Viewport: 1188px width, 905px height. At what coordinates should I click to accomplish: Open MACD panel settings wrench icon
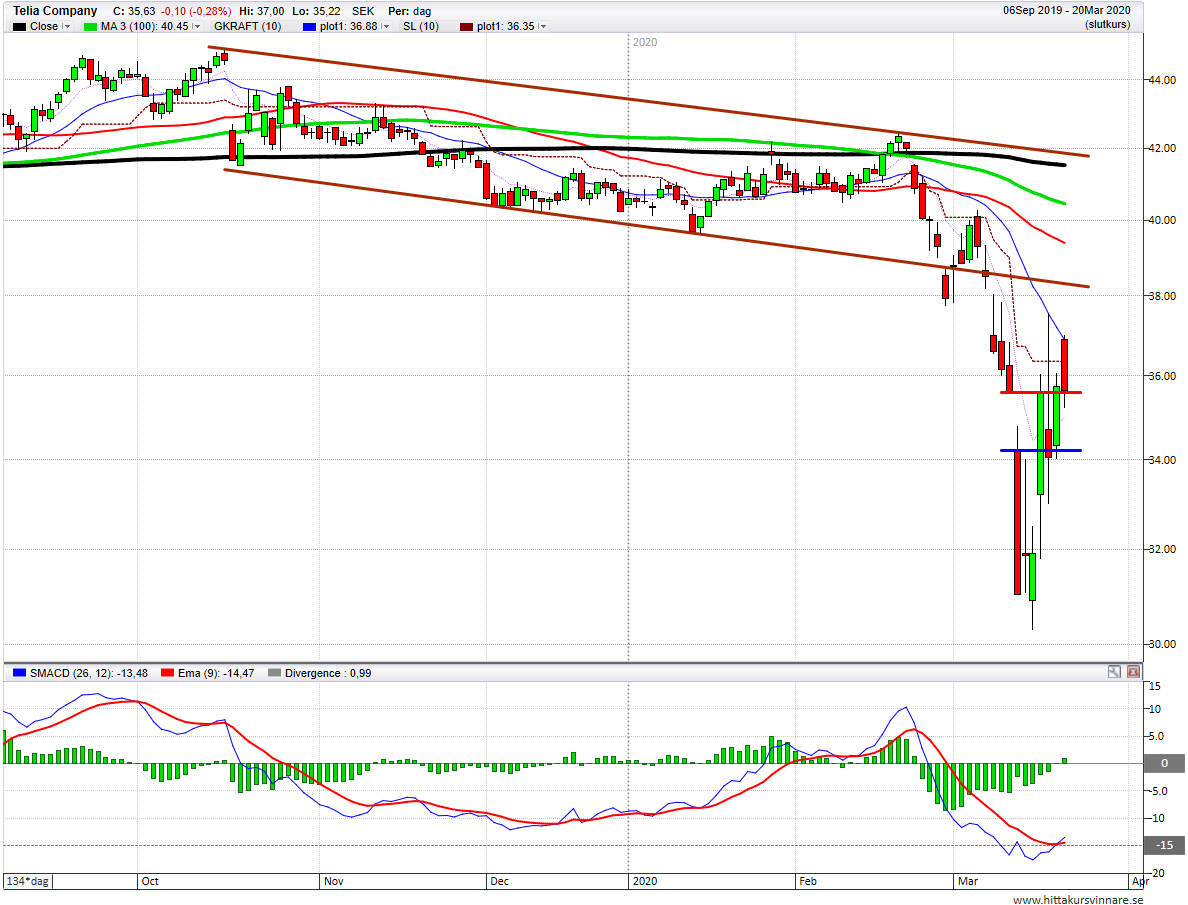[1114, 672]
